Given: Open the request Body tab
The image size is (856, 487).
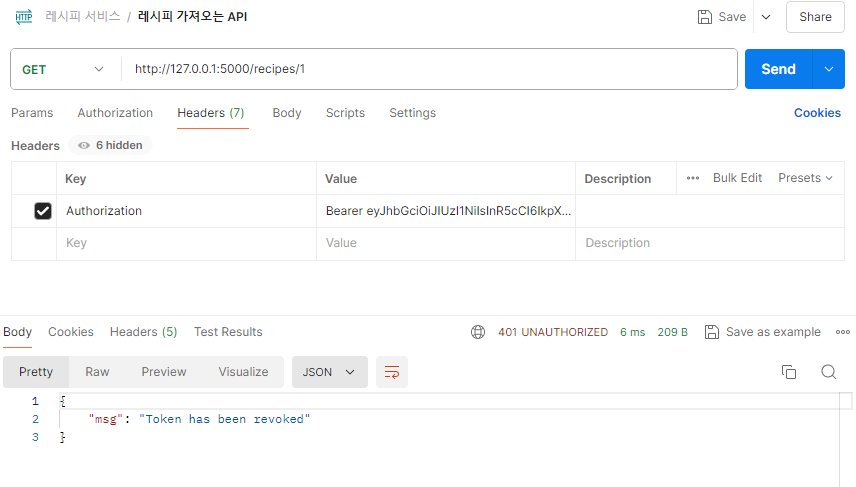Looking at the screenshot, I should pos(287,113).
